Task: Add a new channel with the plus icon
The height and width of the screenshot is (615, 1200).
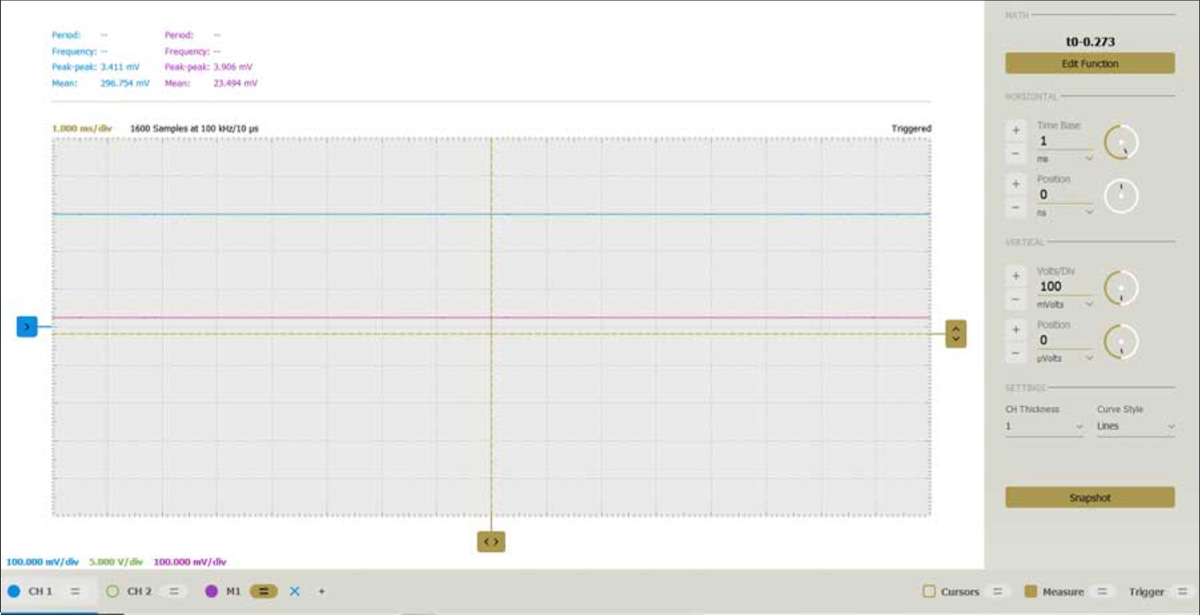Action: pos(321,591)
